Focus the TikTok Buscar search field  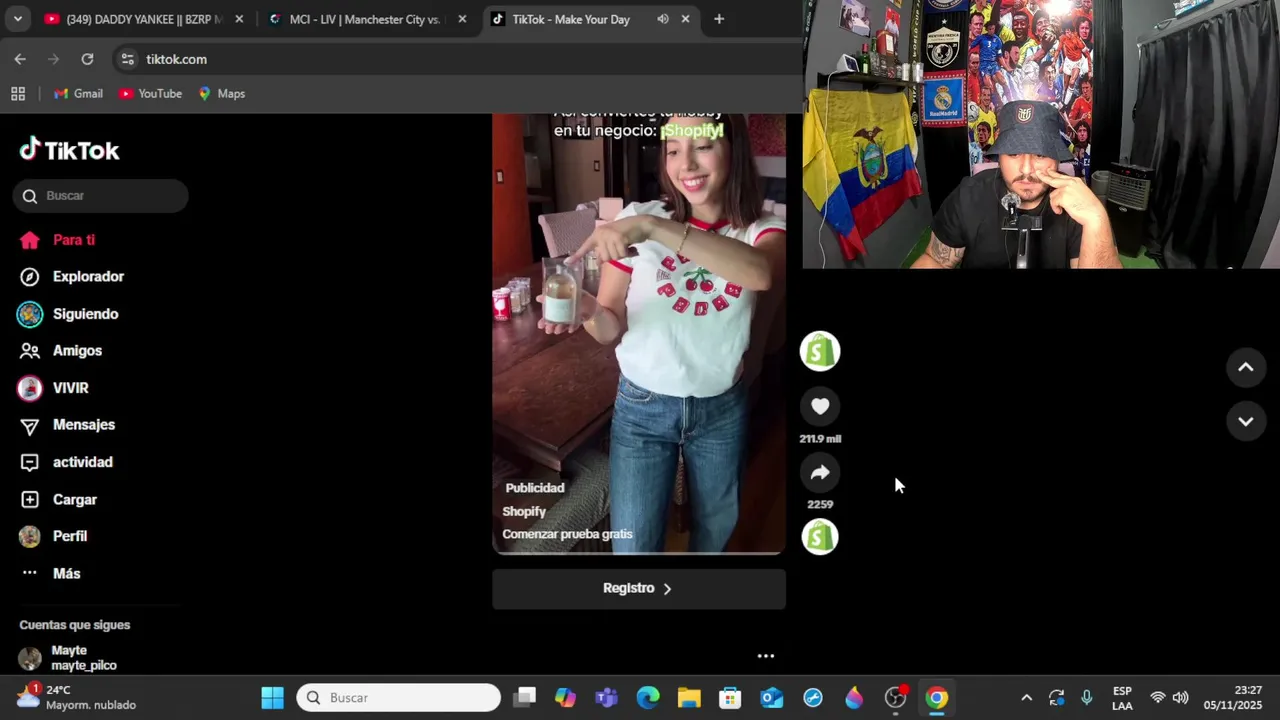pyautogui.click(x=100, y=196)
